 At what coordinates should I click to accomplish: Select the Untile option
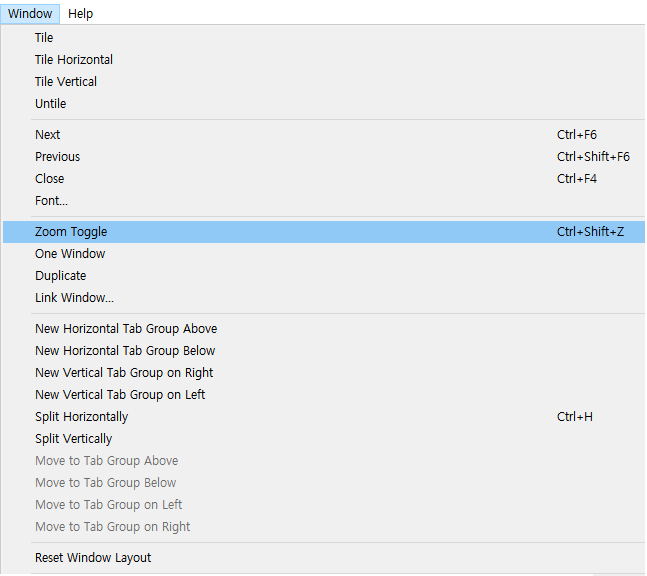coord(324,104)
